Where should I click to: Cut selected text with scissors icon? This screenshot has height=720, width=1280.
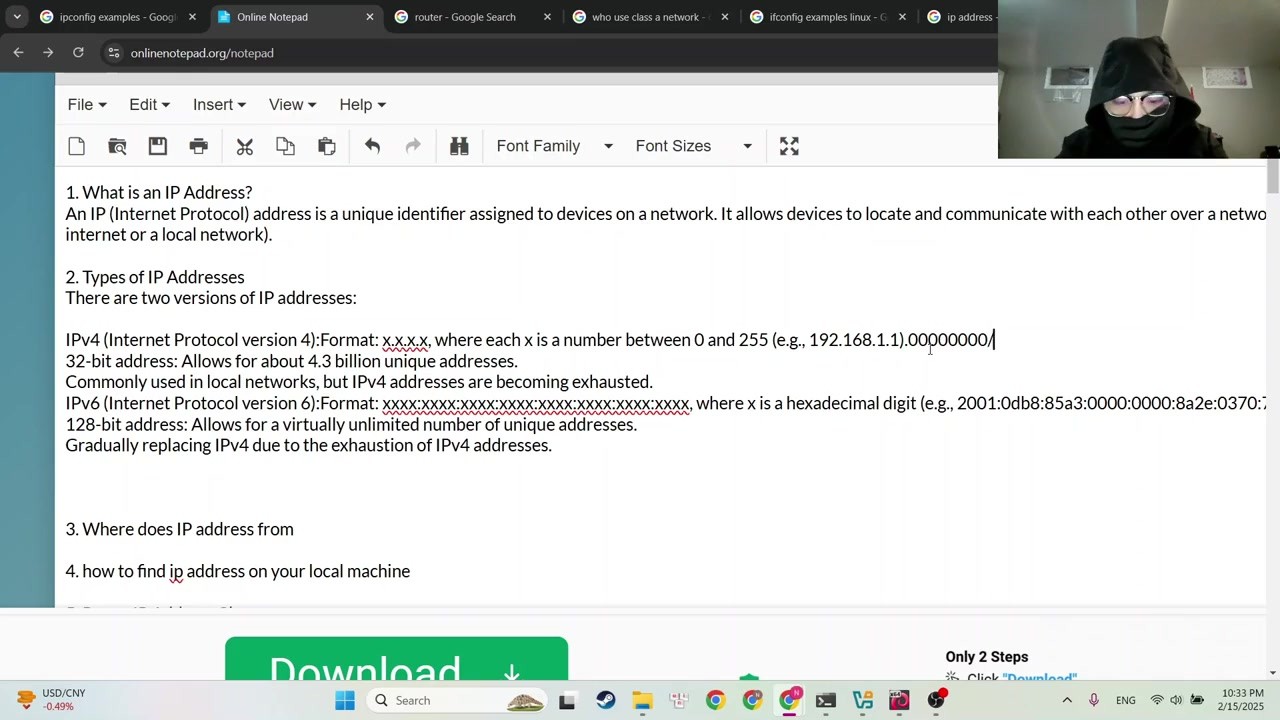(244, 146)
